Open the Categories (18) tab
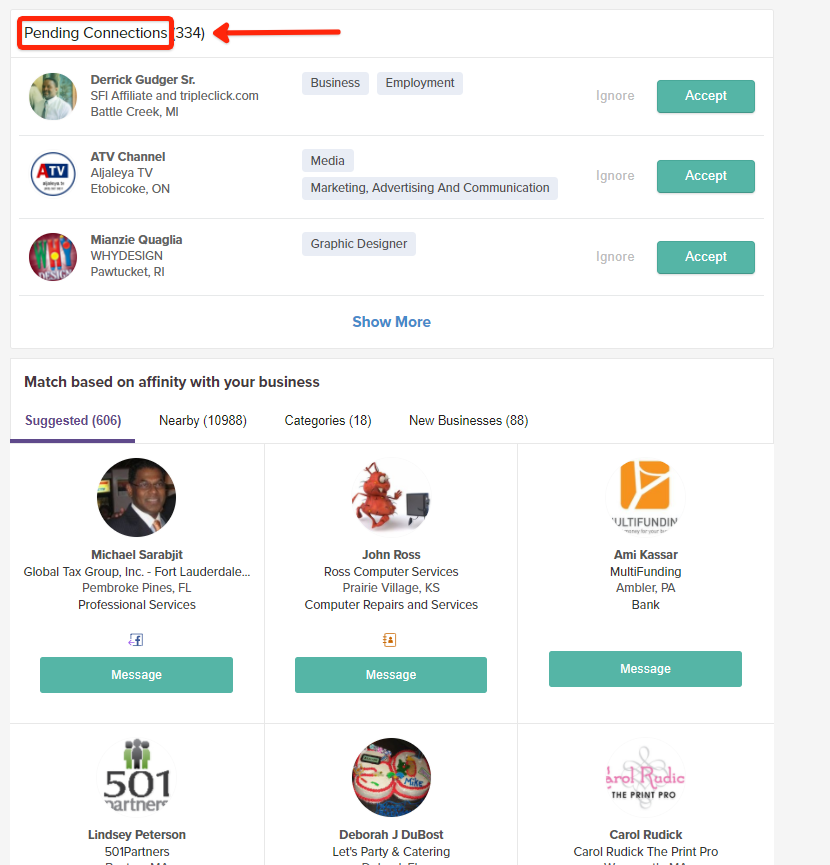The width and height of the screenshot is (830, 865). tap(328, 420)
